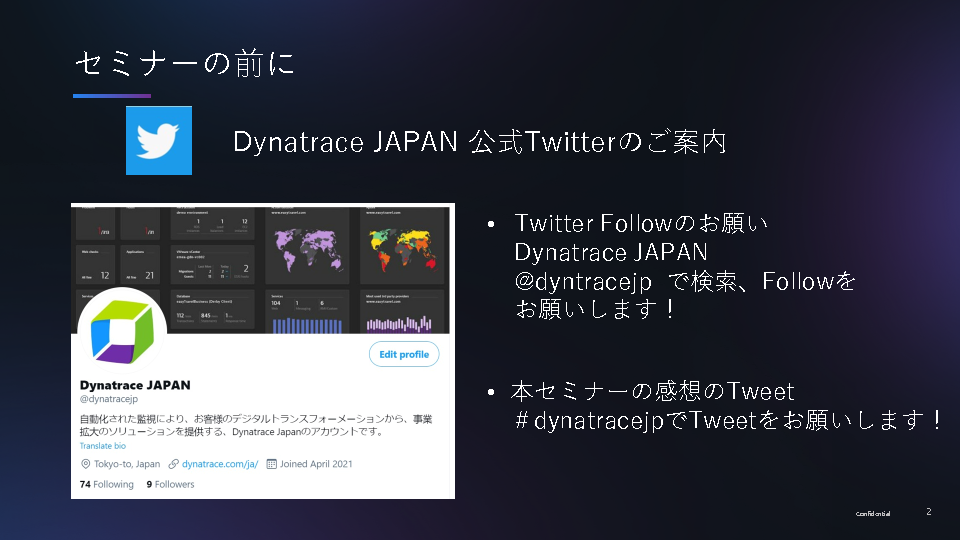Click the Dynatrace profile avatar logo
Screen dimensions: 960x540
click(120, 329)
